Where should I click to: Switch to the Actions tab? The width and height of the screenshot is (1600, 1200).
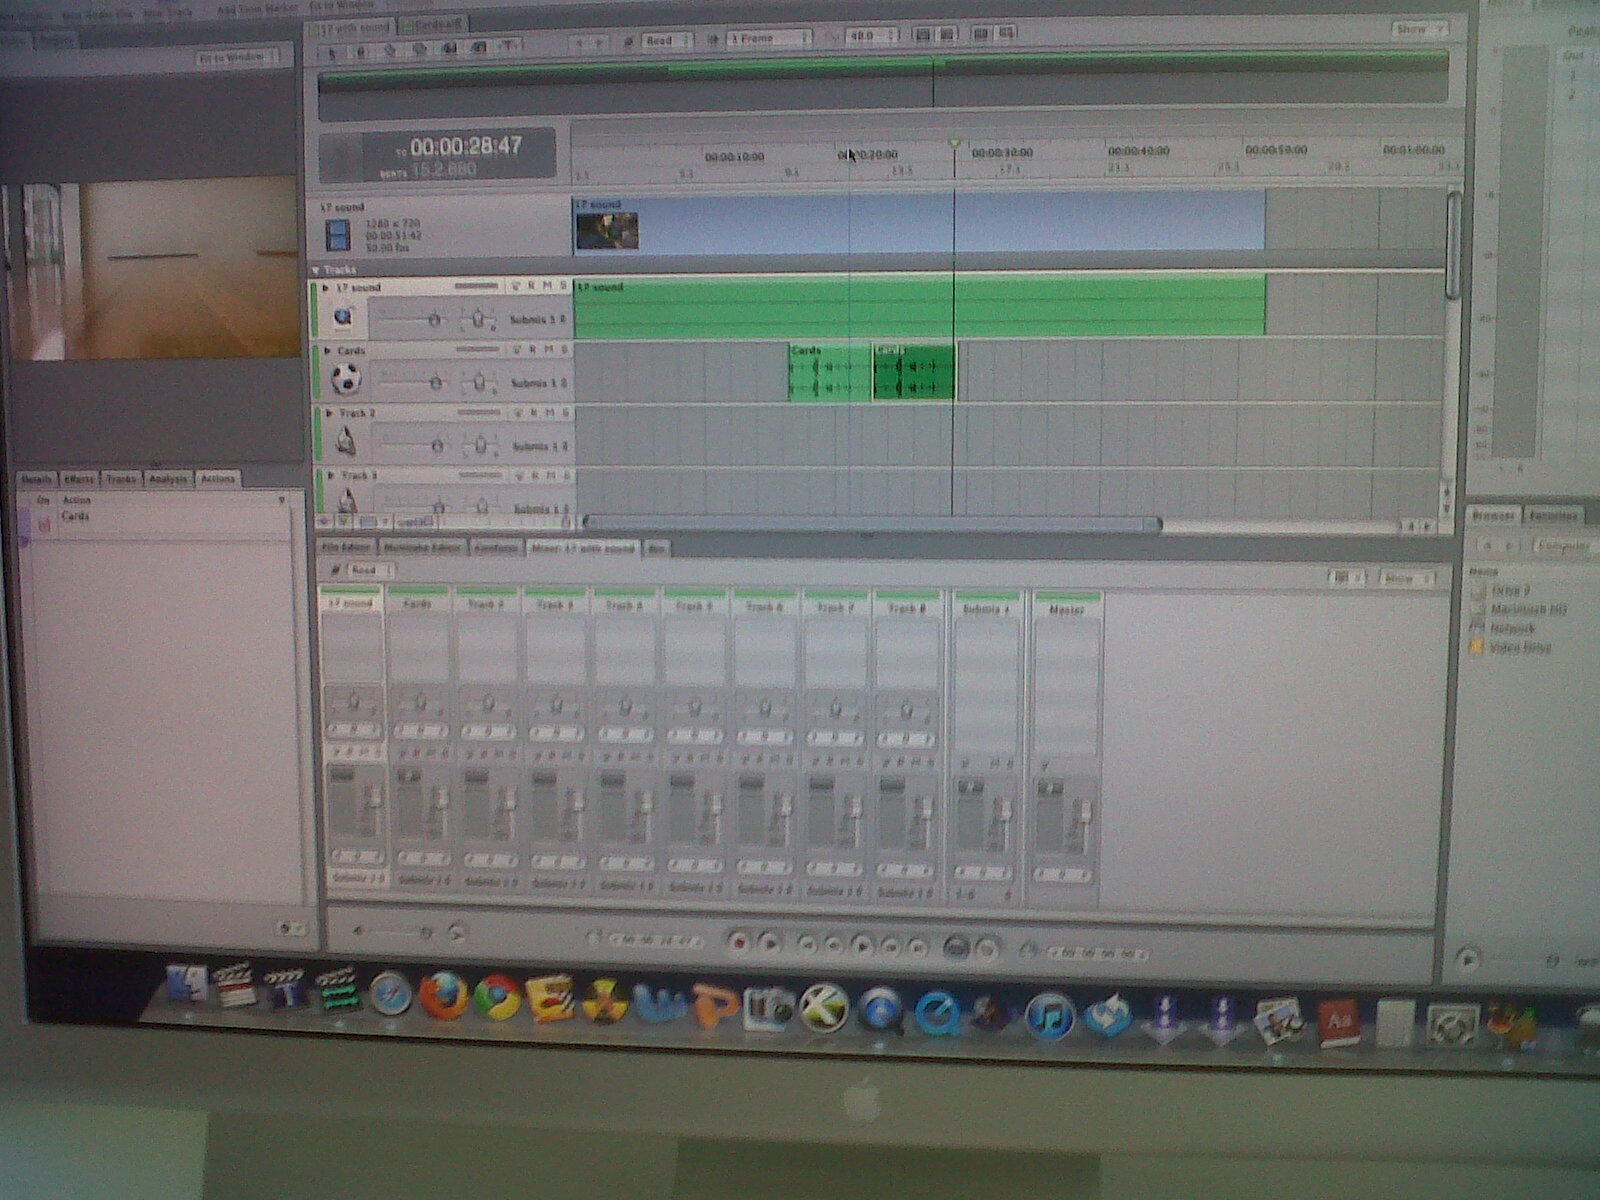pyautogui.click(x=218, y=479)
